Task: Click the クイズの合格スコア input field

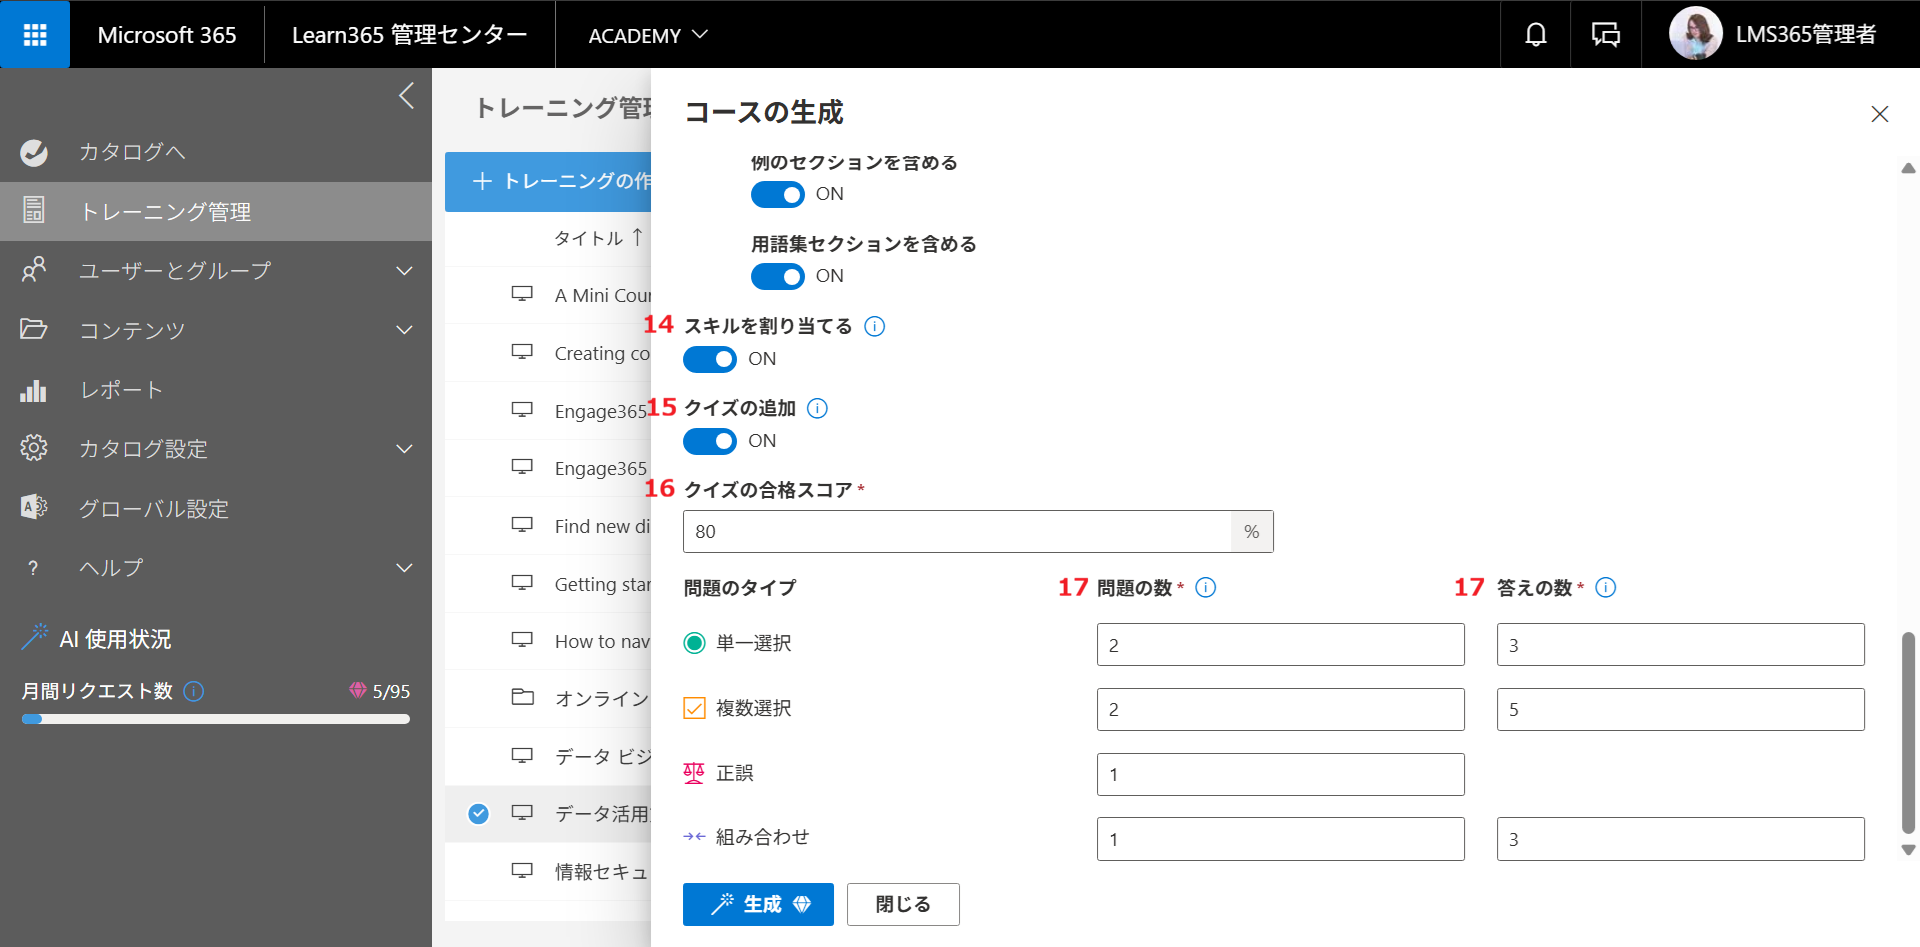Action: (x=957, y=531)
